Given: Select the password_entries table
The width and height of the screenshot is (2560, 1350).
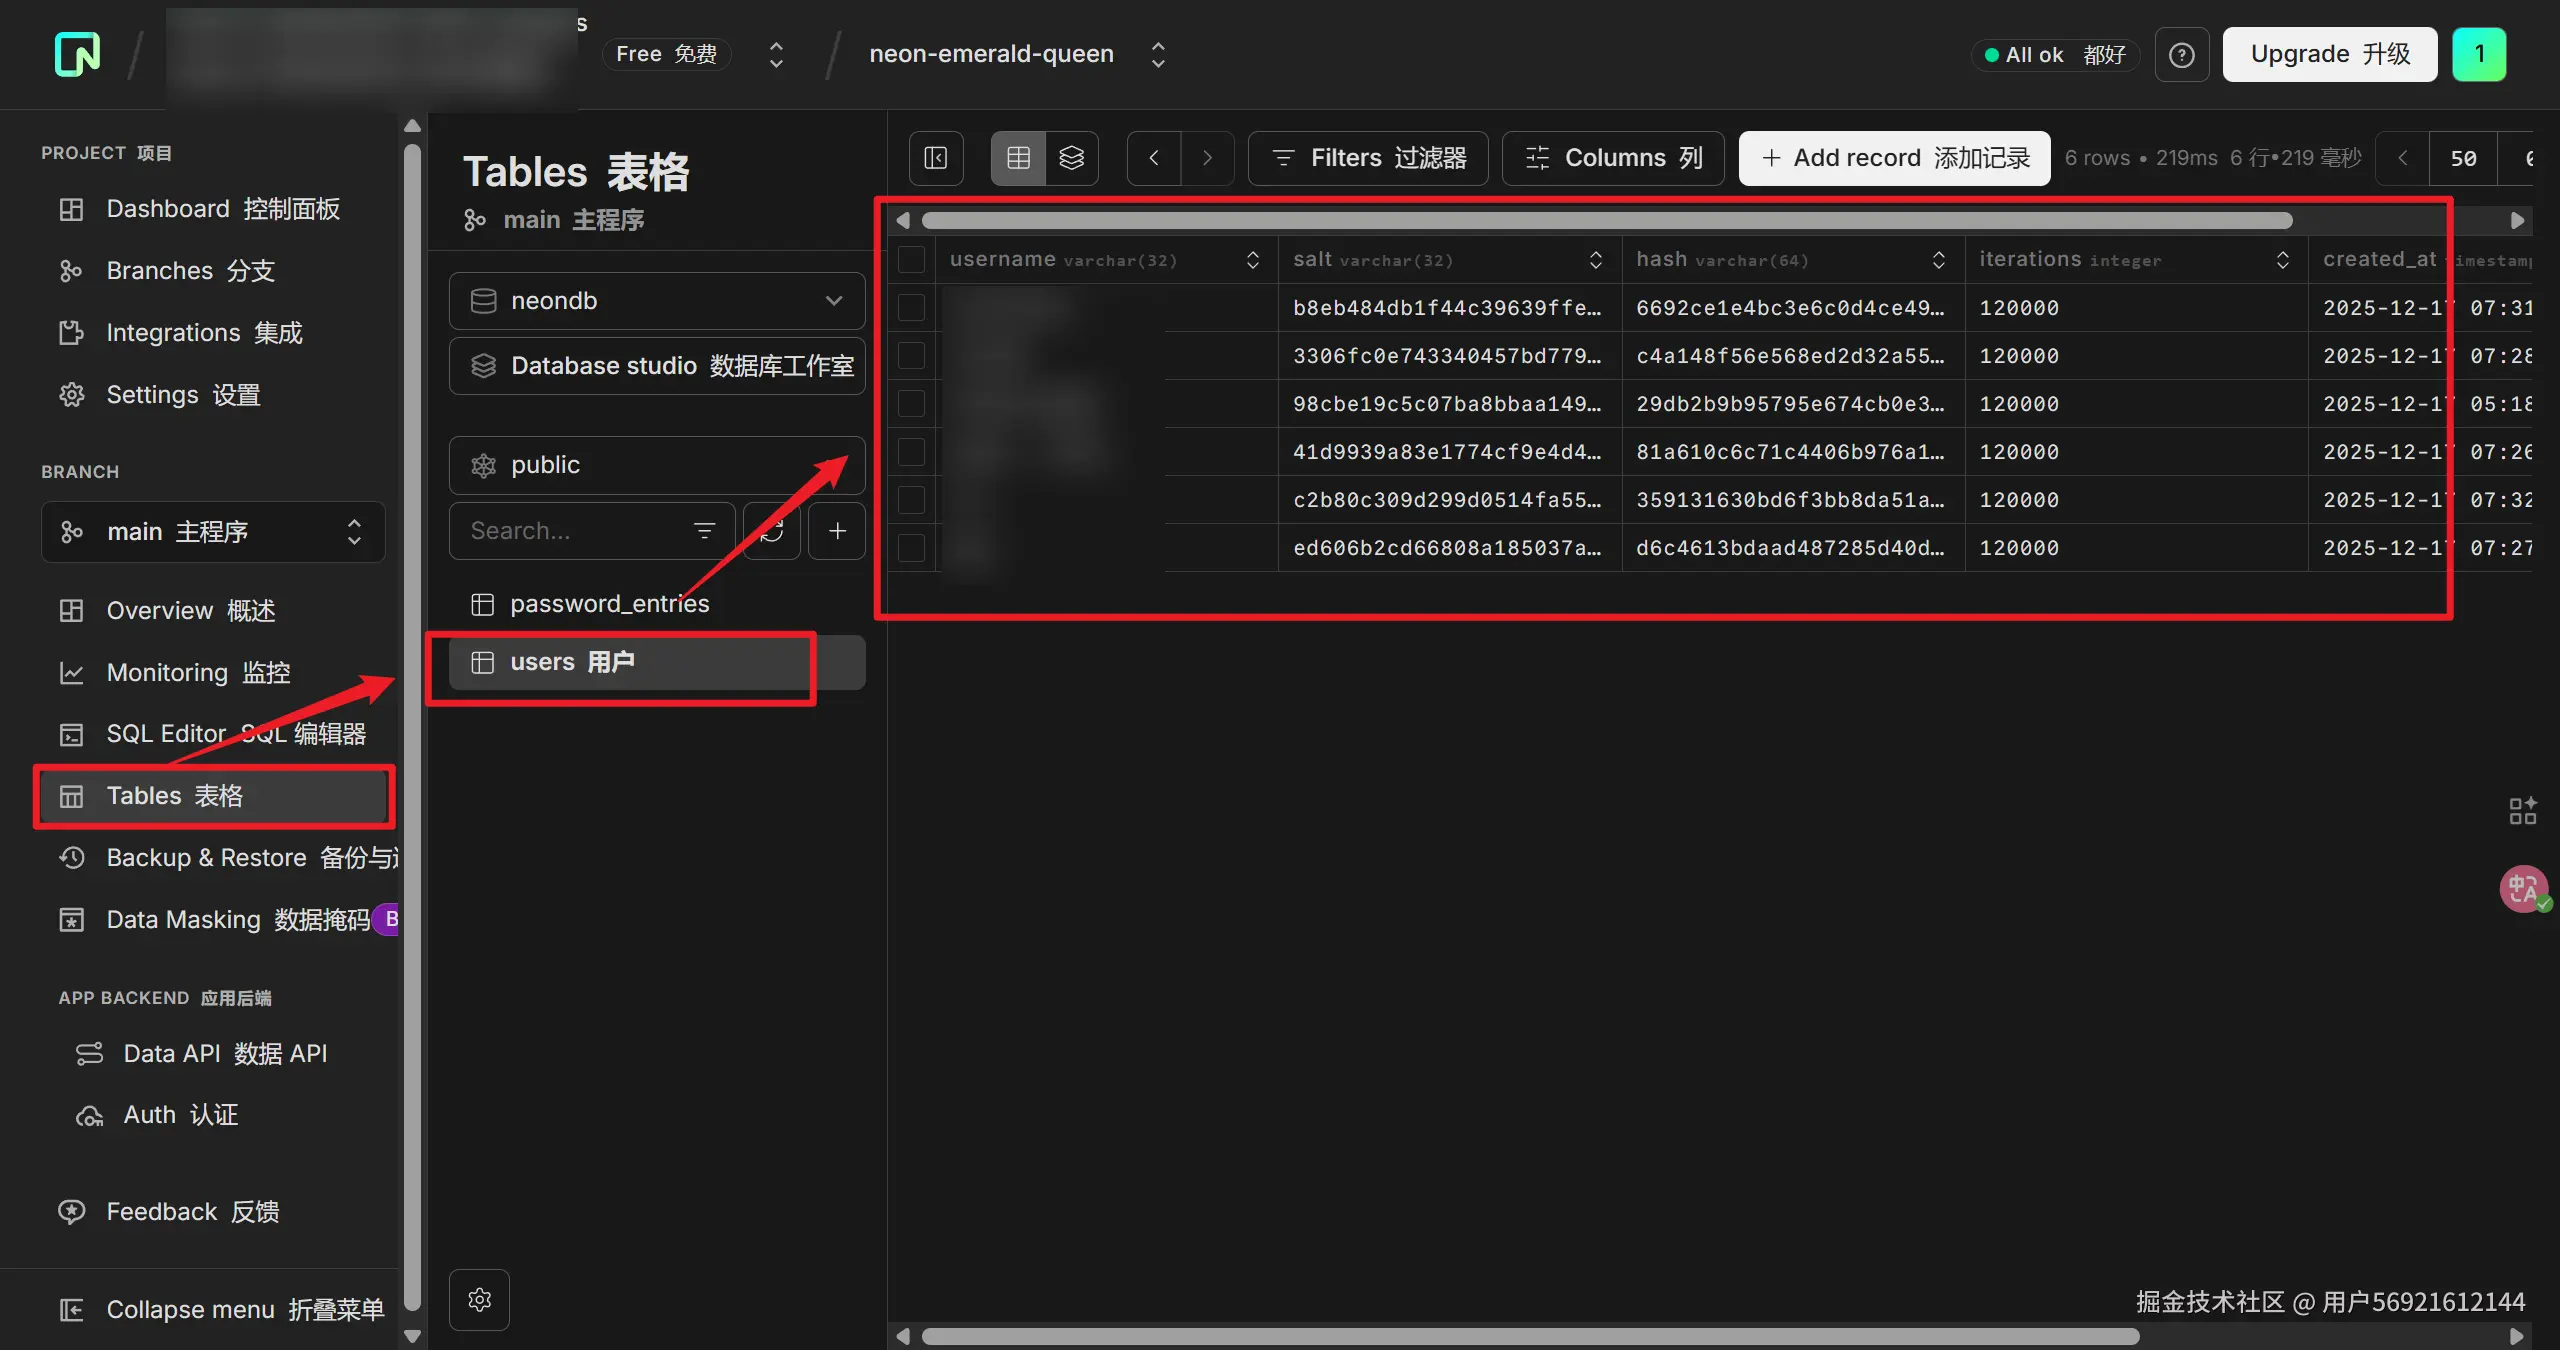Looking at the screenshot, I should coord(609,604).
